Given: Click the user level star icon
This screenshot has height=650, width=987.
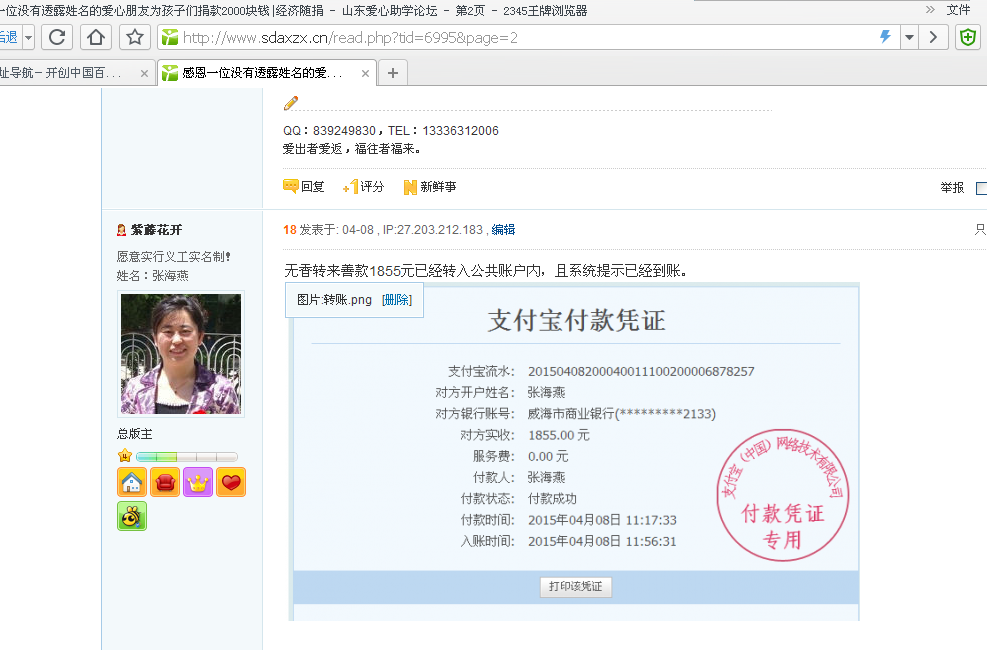Looking at the screenshot, I should point(125,456).
